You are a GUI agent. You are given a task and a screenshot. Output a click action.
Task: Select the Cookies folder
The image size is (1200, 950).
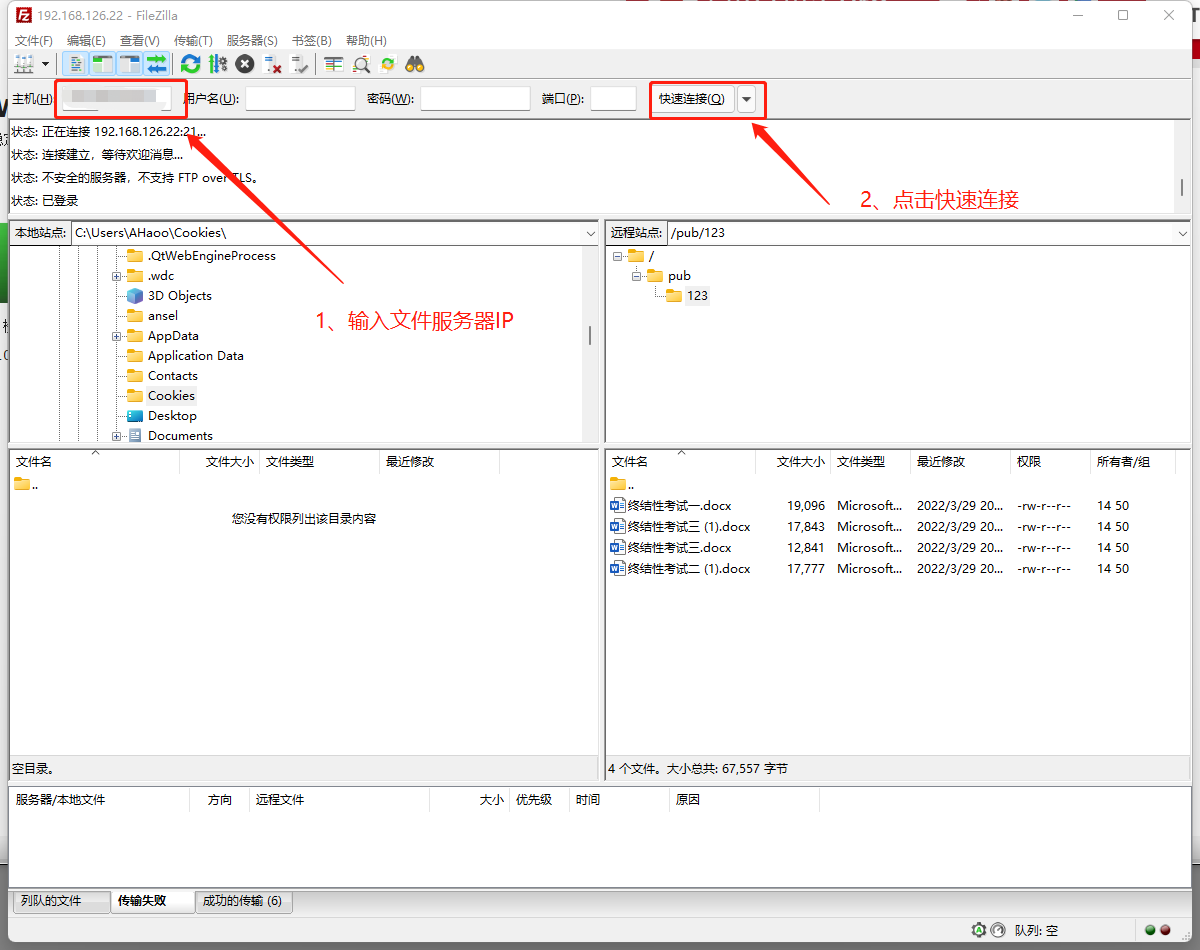[x=171, y=396]
